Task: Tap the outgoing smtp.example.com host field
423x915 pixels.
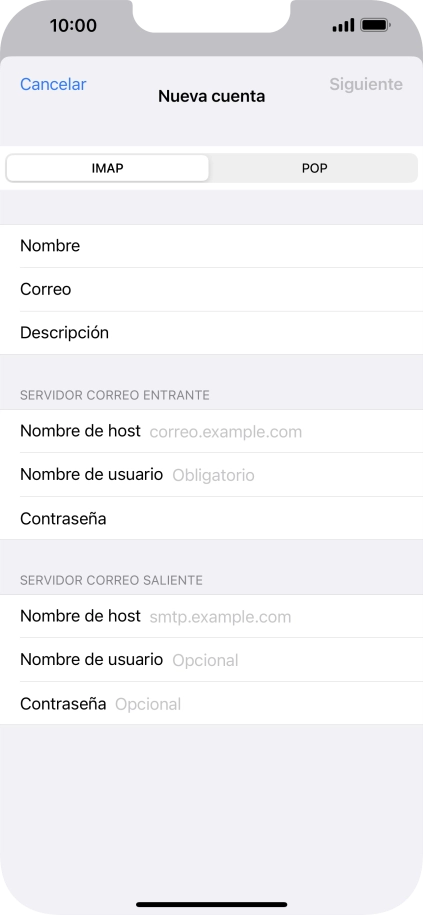Action: pyautogui.click(x=211, y=616)
